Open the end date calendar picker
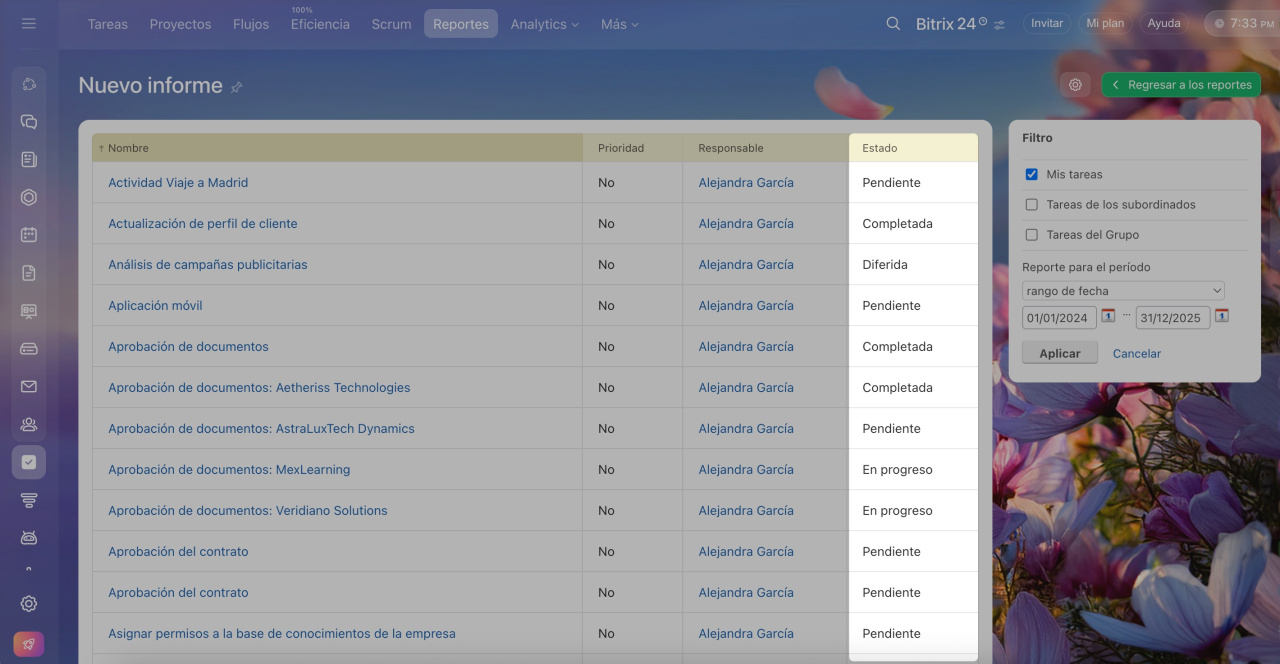This screenshot has height=664, width=1280. click(x=1222, y=316)
